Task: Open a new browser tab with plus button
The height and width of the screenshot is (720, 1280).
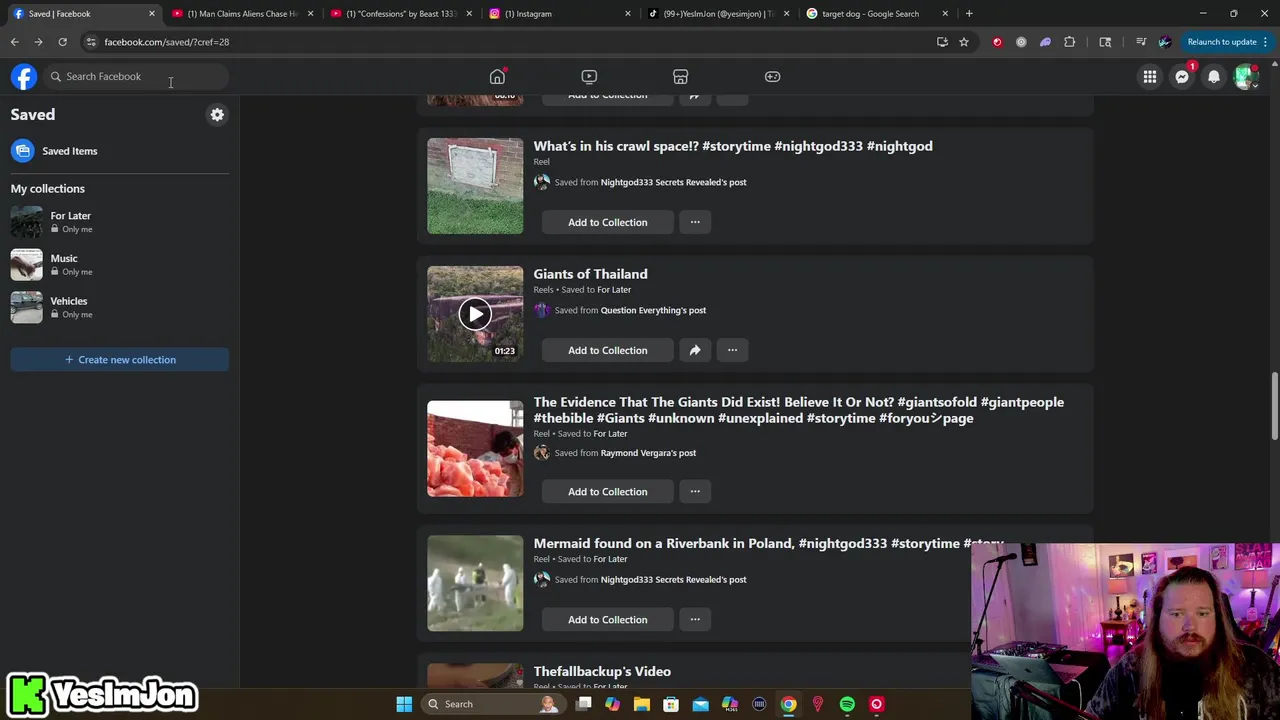Action: pos(969,14)
